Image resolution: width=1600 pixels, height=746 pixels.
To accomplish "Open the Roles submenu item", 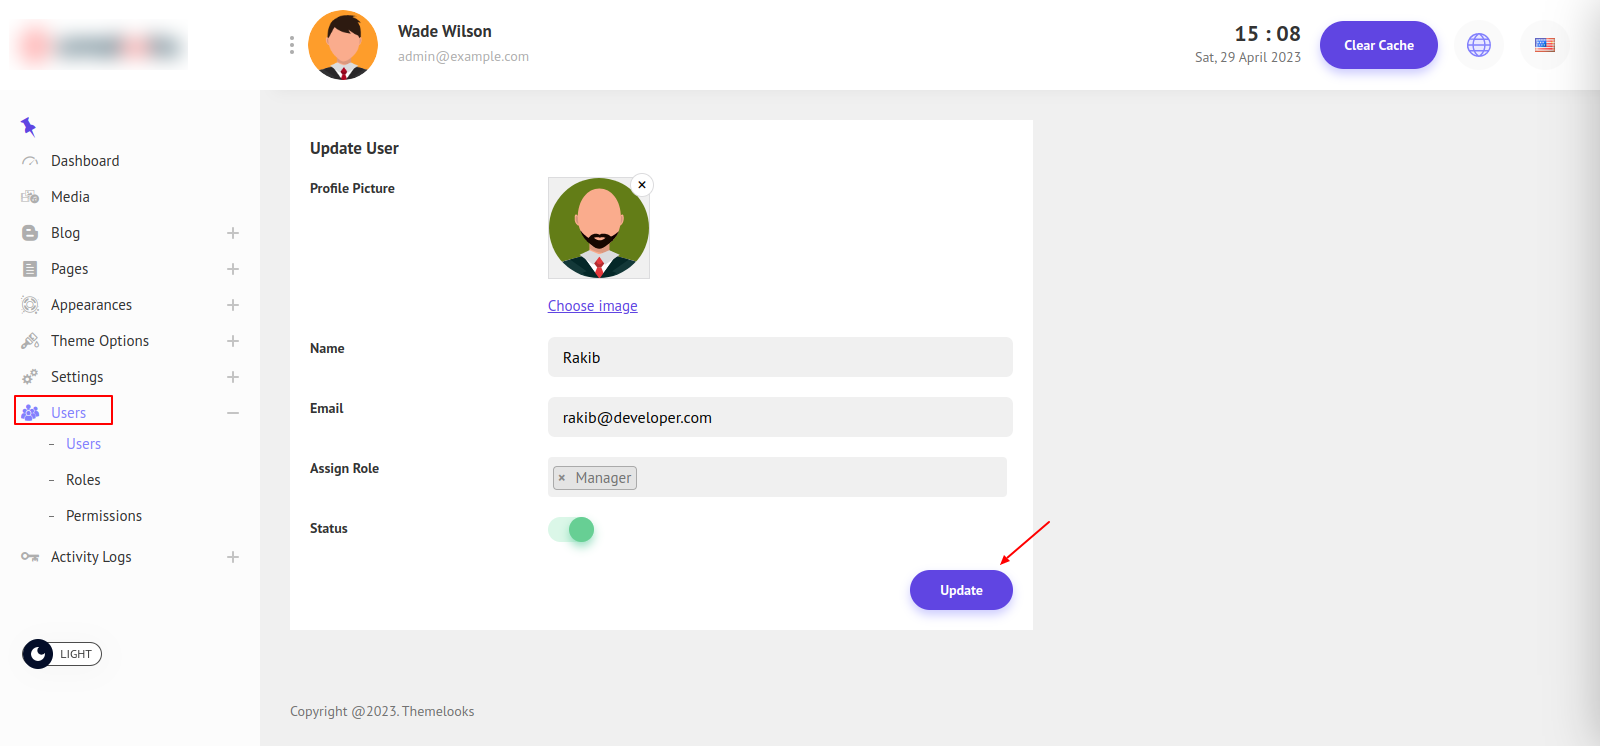I will (x=83, y=480).
